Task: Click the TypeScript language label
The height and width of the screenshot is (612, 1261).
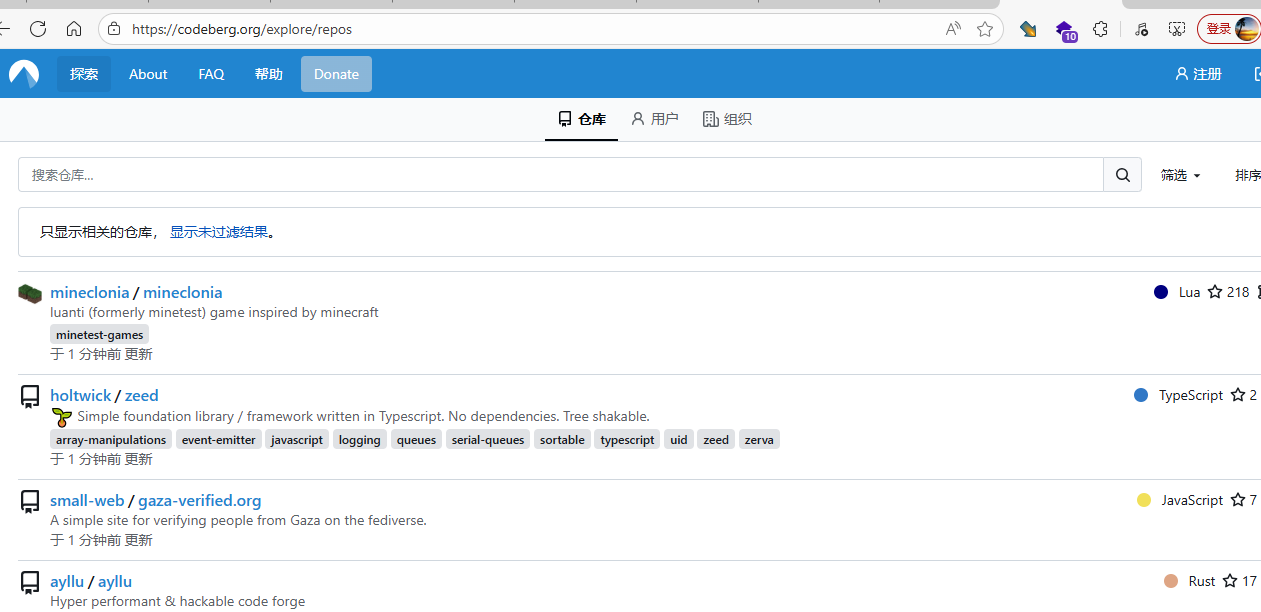Action: click(1191, 395)
